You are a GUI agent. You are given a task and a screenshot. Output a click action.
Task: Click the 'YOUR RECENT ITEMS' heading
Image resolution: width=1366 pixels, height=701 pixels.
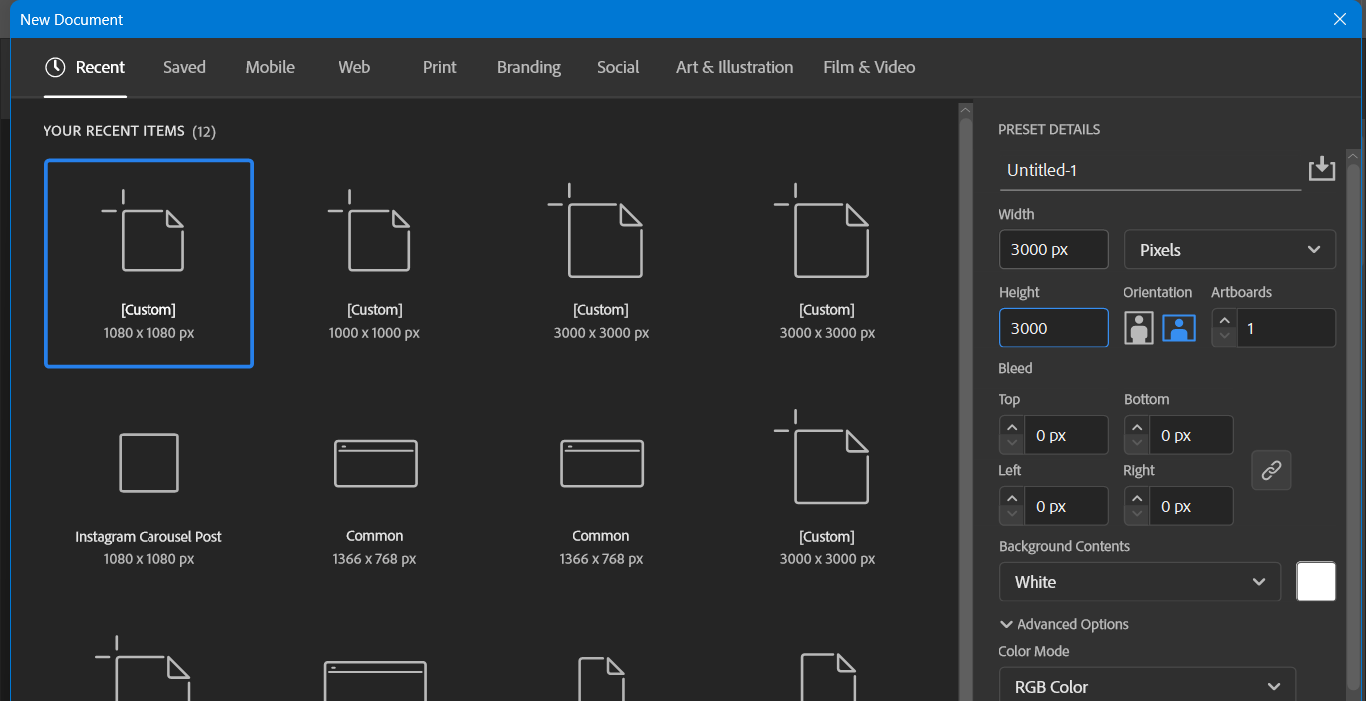coord(114,131)
